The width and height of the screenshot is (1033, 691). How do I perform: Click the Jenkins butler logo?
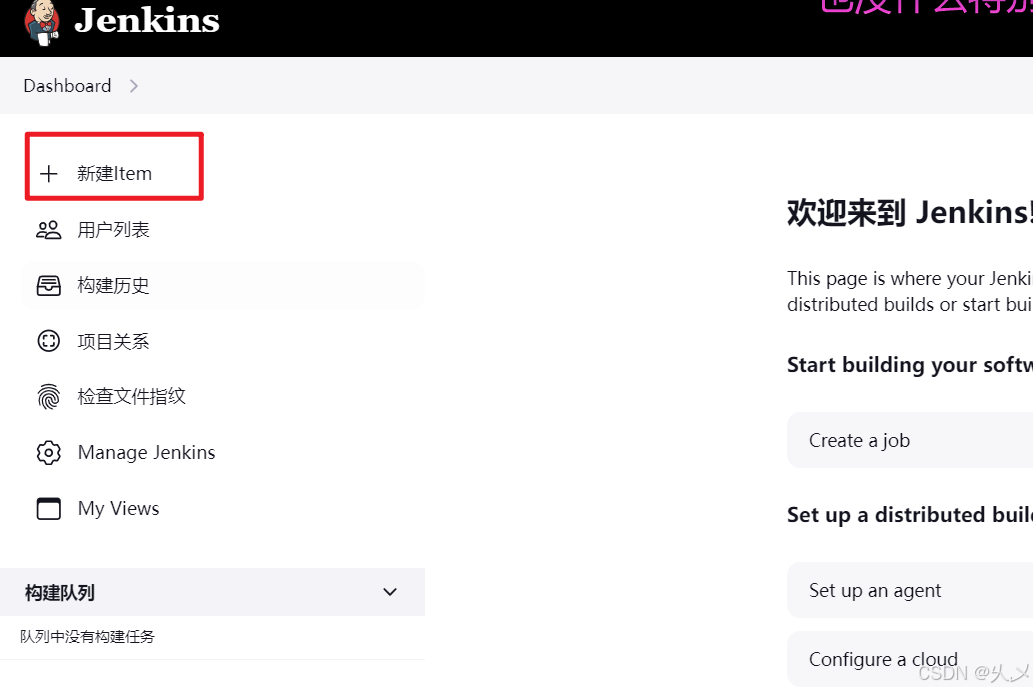pos(42,22)
